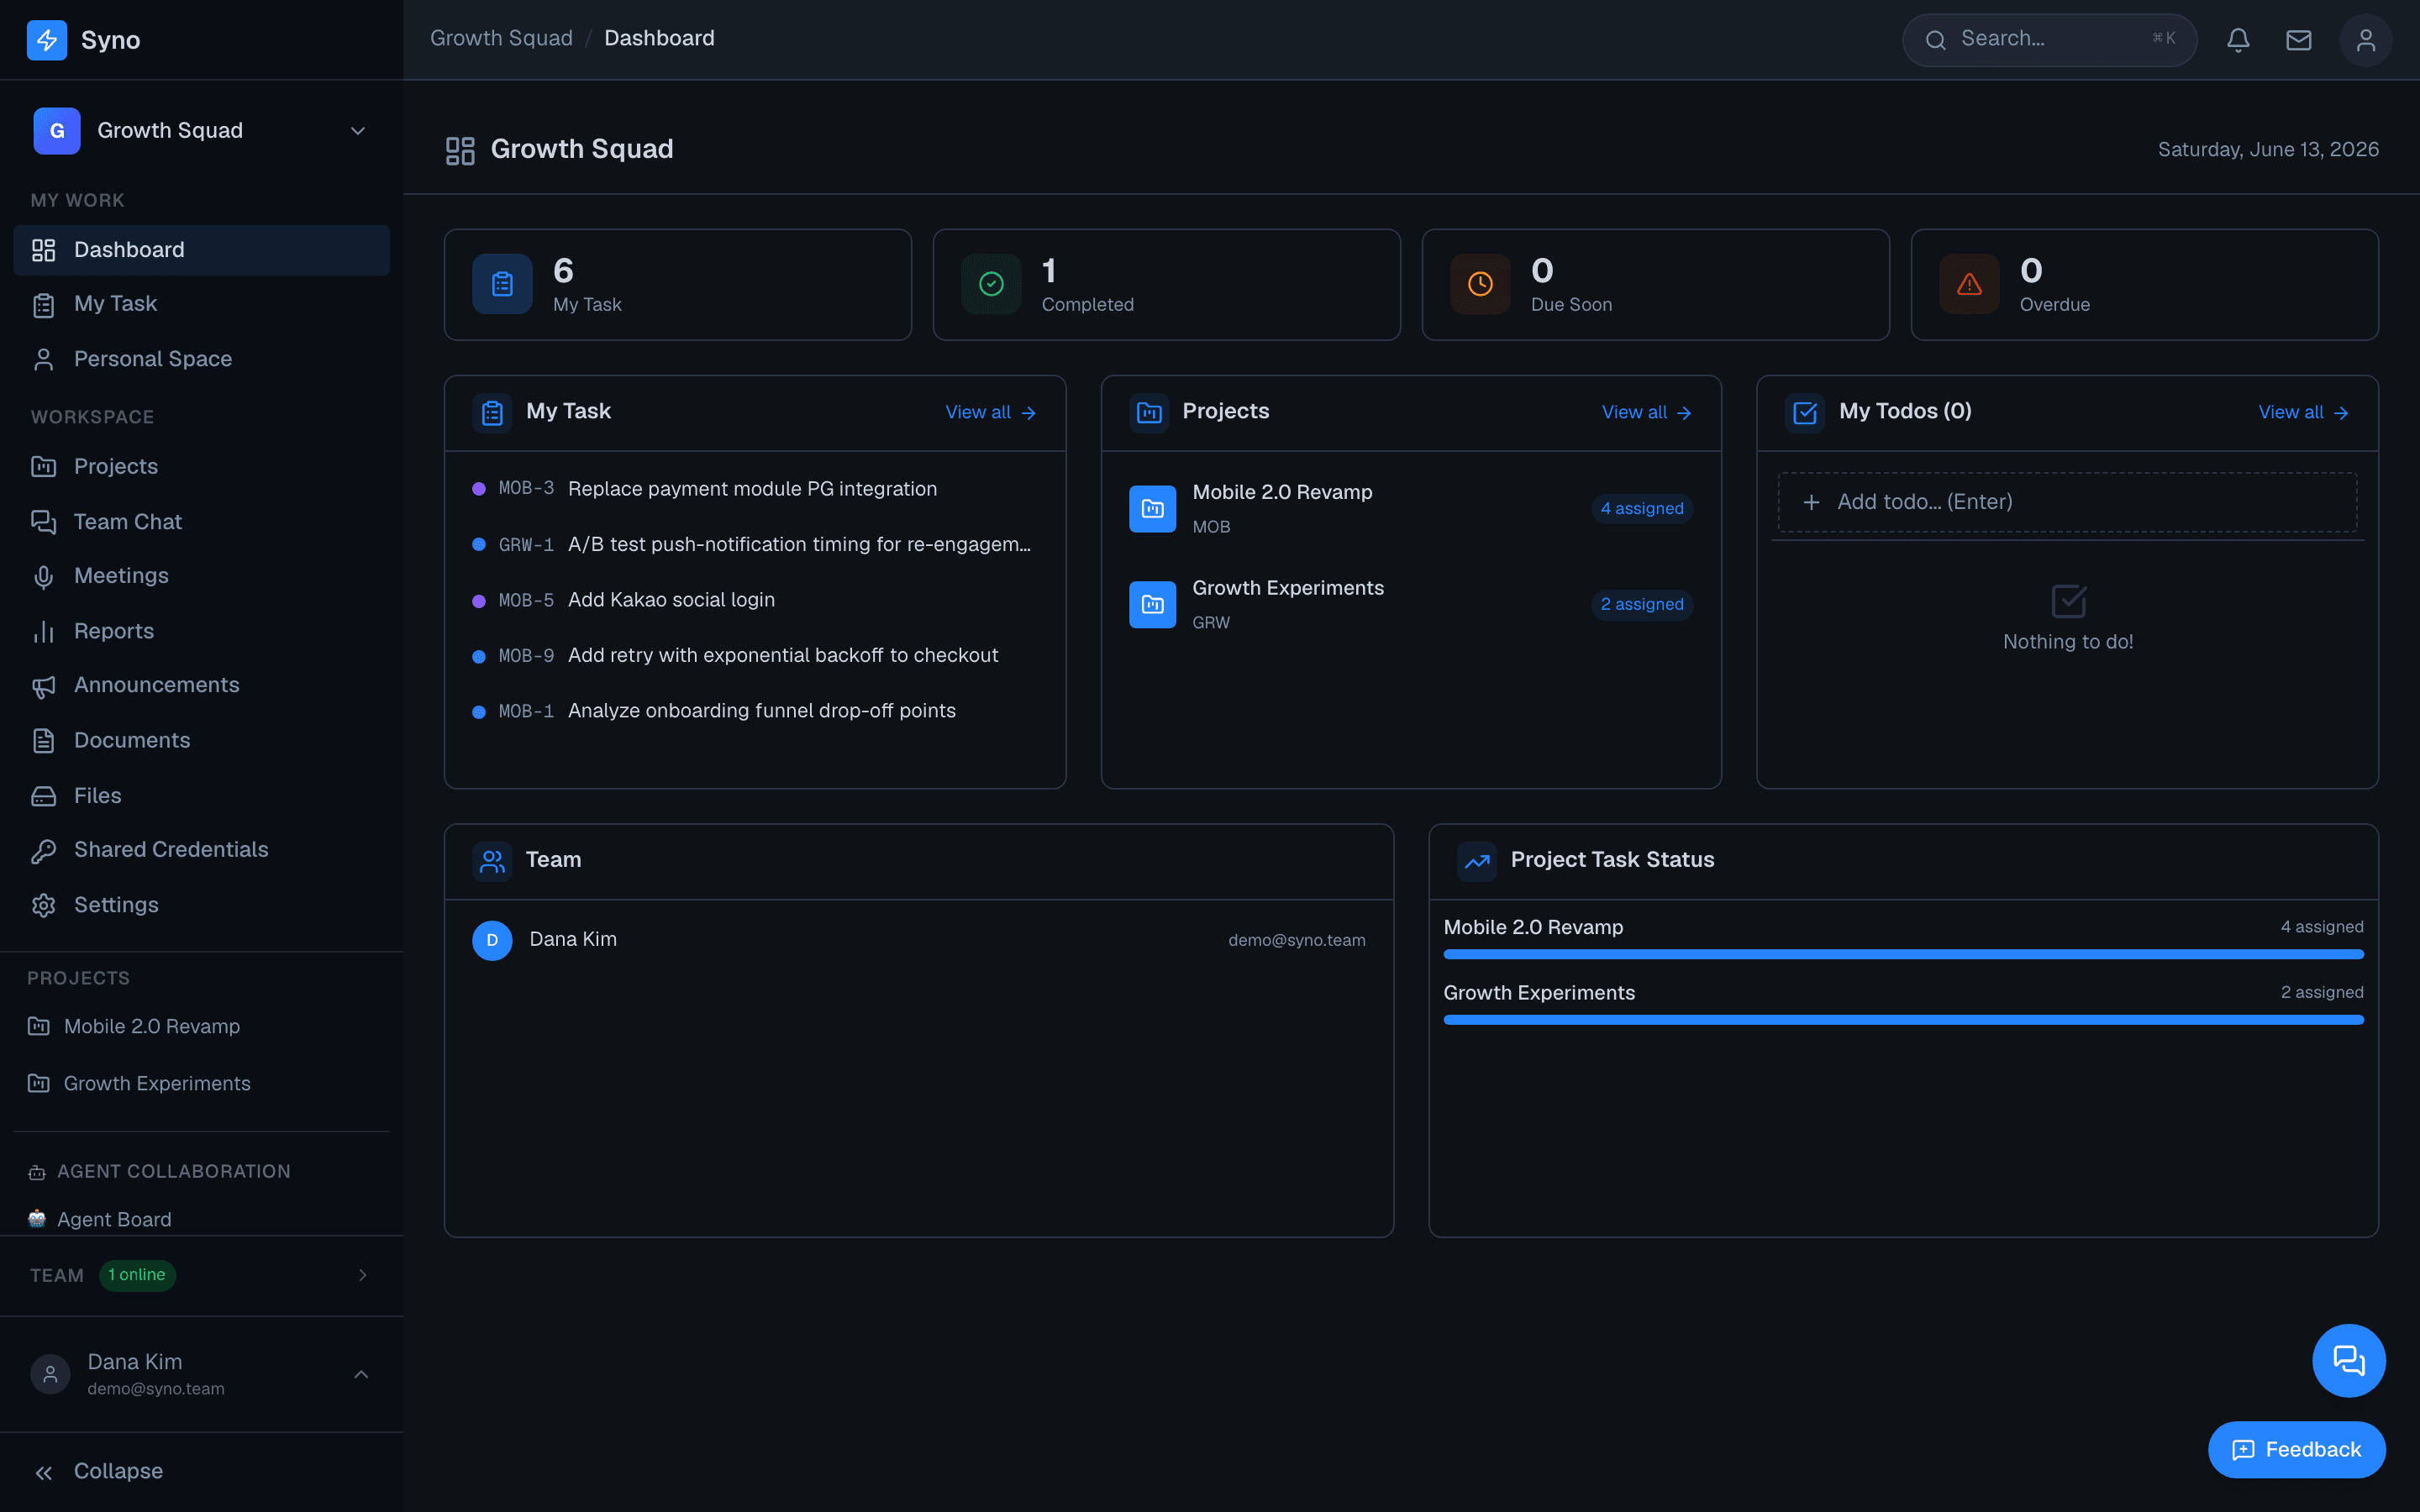Click the Feedback button
This screenshot has height=1512, width=2420.
point(2297,1449)
